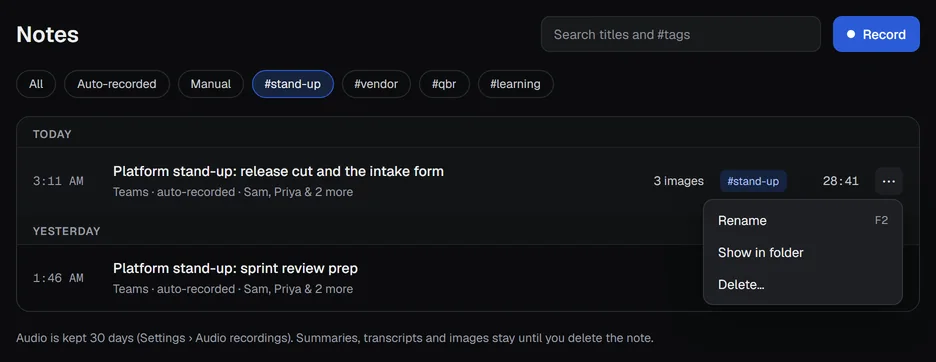Click the 3 images label
Image resolution: width=936 pixels, height=362 pixels.
(x=678, y=181)
